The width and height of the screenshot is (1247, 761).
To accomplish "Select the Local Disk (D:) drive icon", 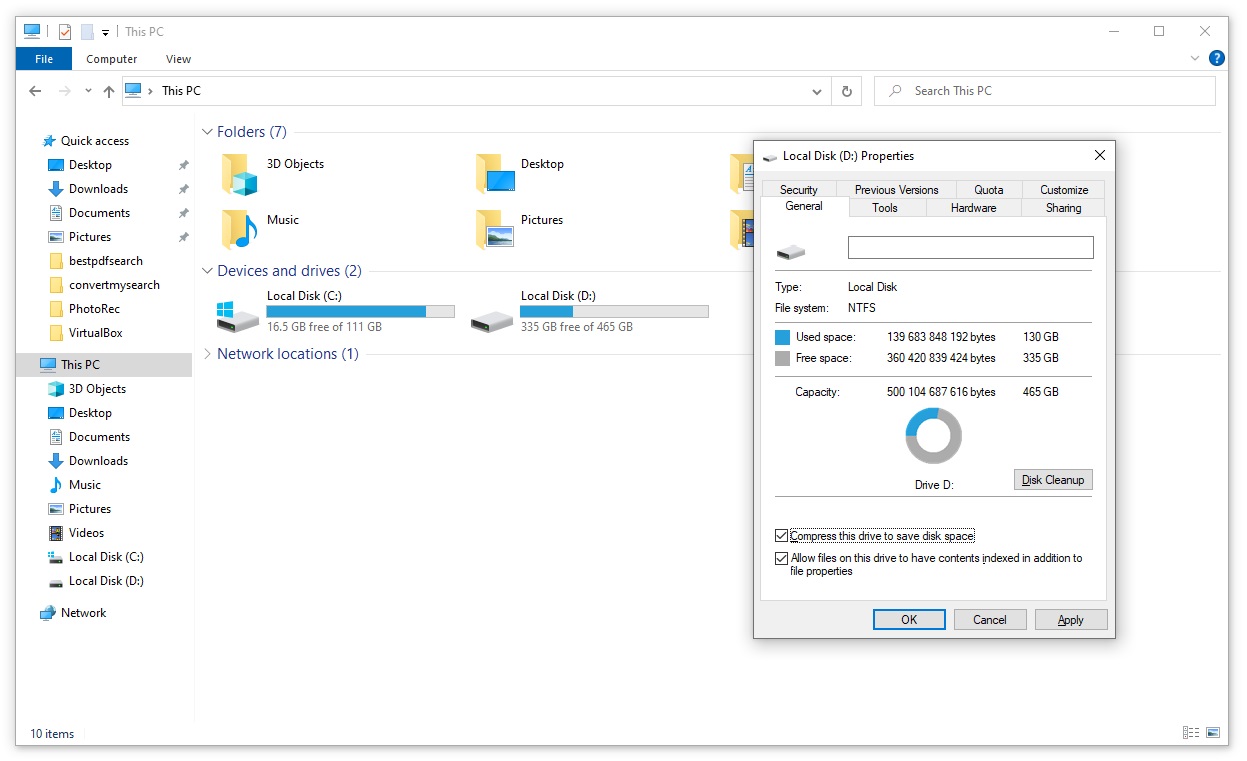I will coord(492,318).
